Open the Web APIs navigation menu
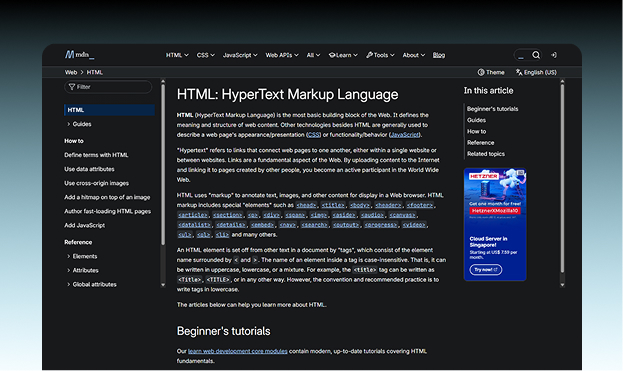Screen dimensions: 623x371 tap(282, 55)
